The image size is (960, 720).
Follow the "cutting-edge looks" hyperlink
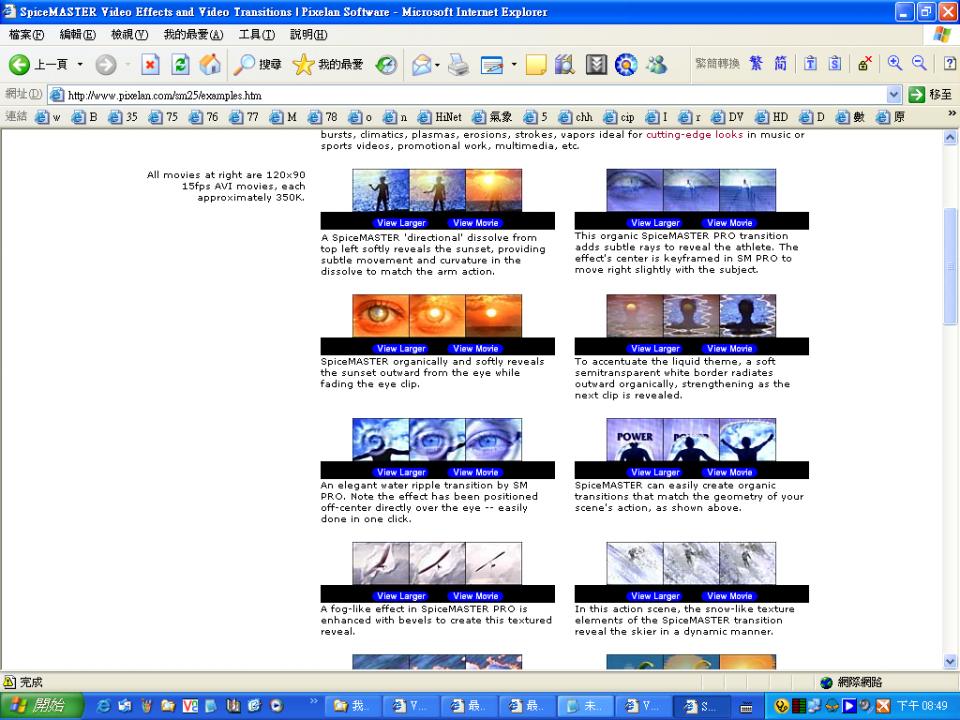(x=694, y=134)
